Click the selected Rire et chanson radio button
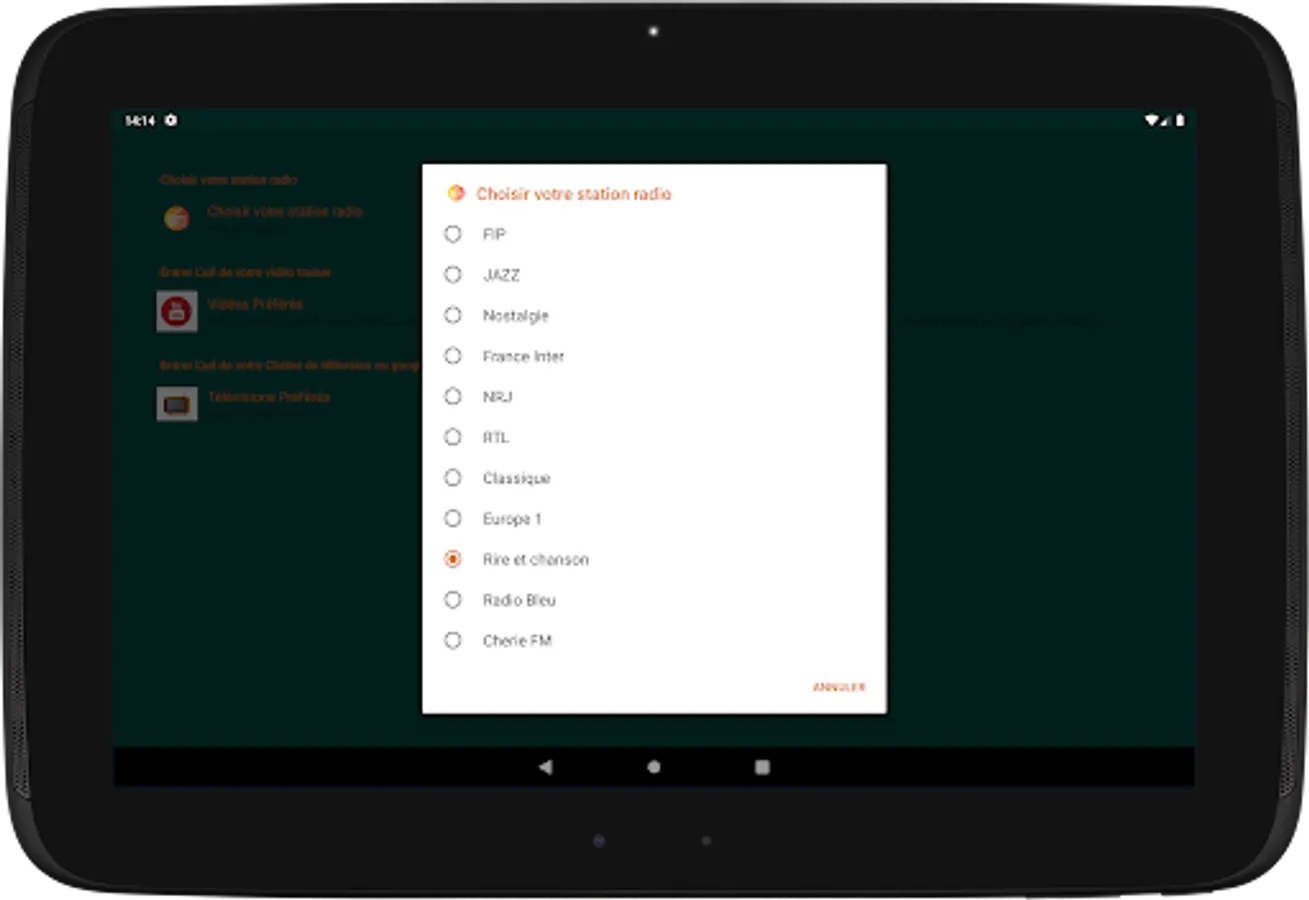Viewport: 1309px width, 900px height. (x=453, y=559)
